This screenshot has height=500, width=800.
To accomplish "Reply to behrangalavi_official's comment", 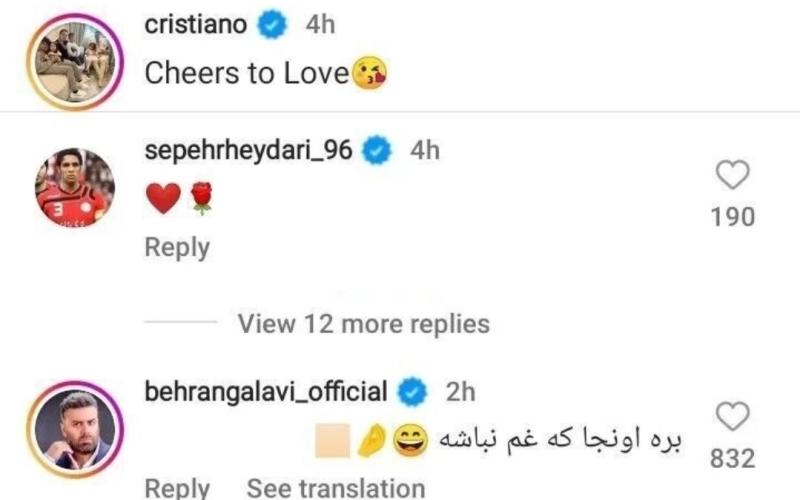I will tap(177, 488).
